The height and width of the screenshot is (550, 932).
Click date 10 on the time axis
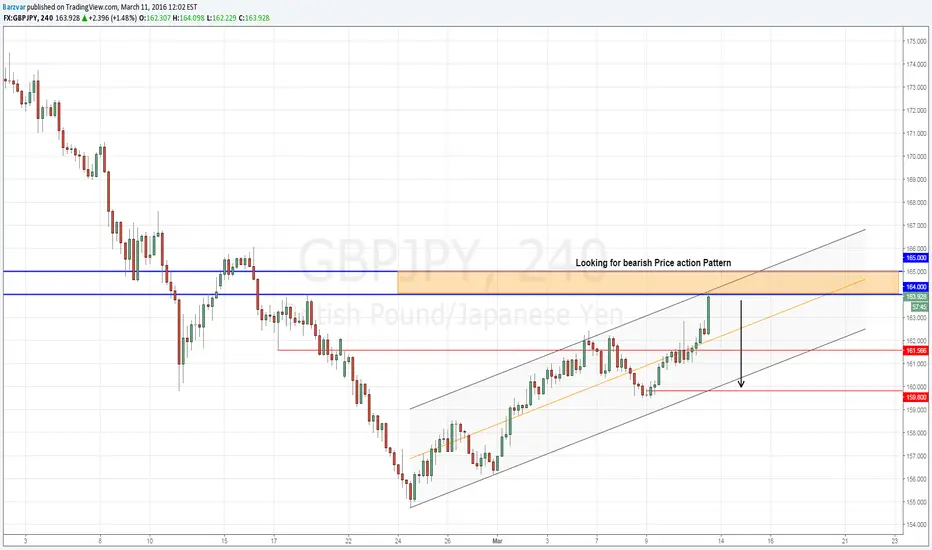(x=150, y=541)
